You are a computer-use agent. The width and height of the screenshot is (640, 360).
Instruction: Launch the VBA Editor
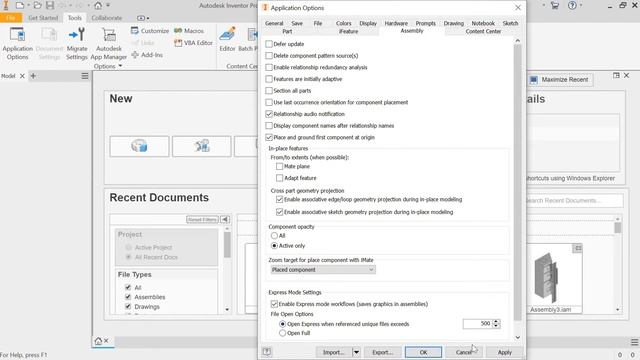click(193, 43)
